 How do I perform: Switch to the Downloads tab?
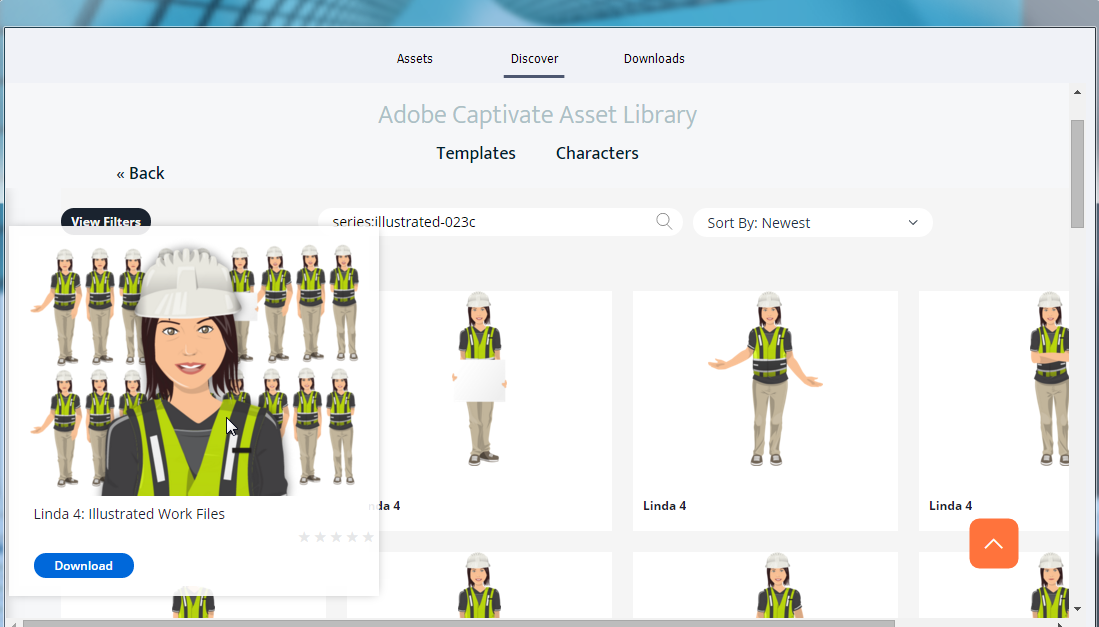click(654, 59)
